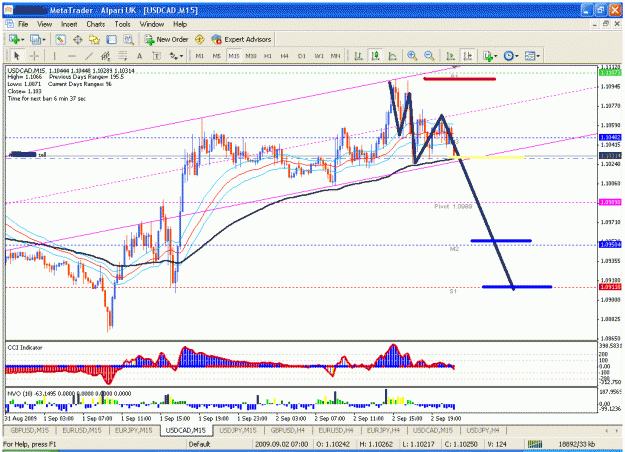Toggle chart auto scroll

click(x=450, y=56)
